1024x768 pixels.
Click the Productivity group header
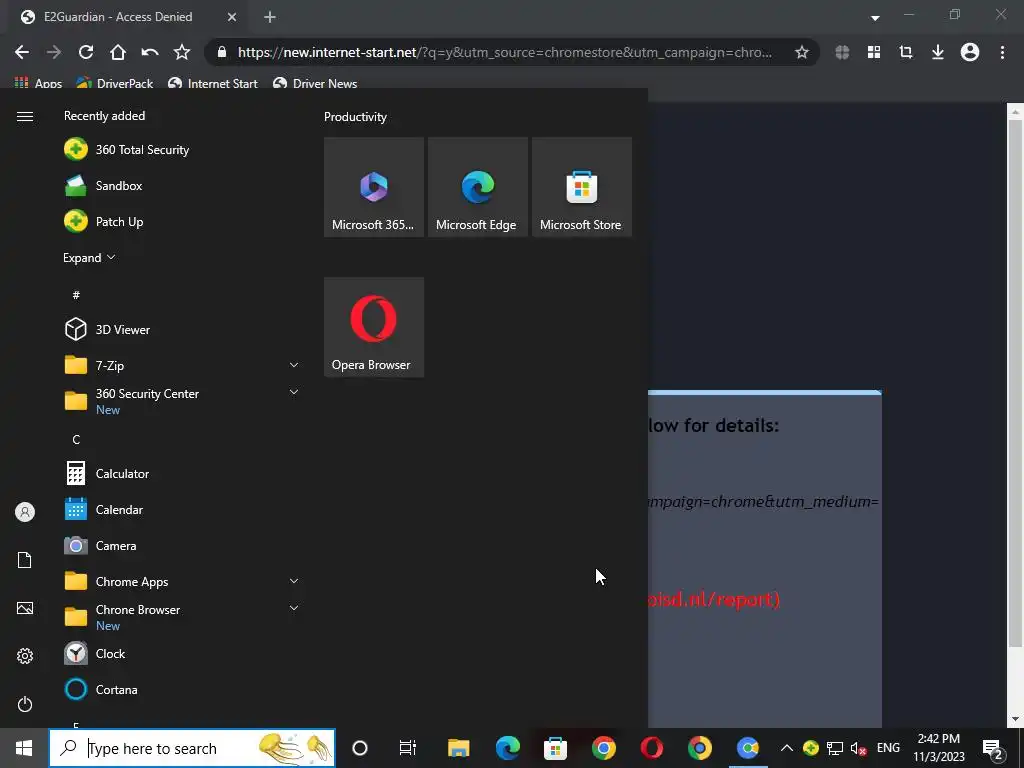pyautogui.click(x=355, y=117)
